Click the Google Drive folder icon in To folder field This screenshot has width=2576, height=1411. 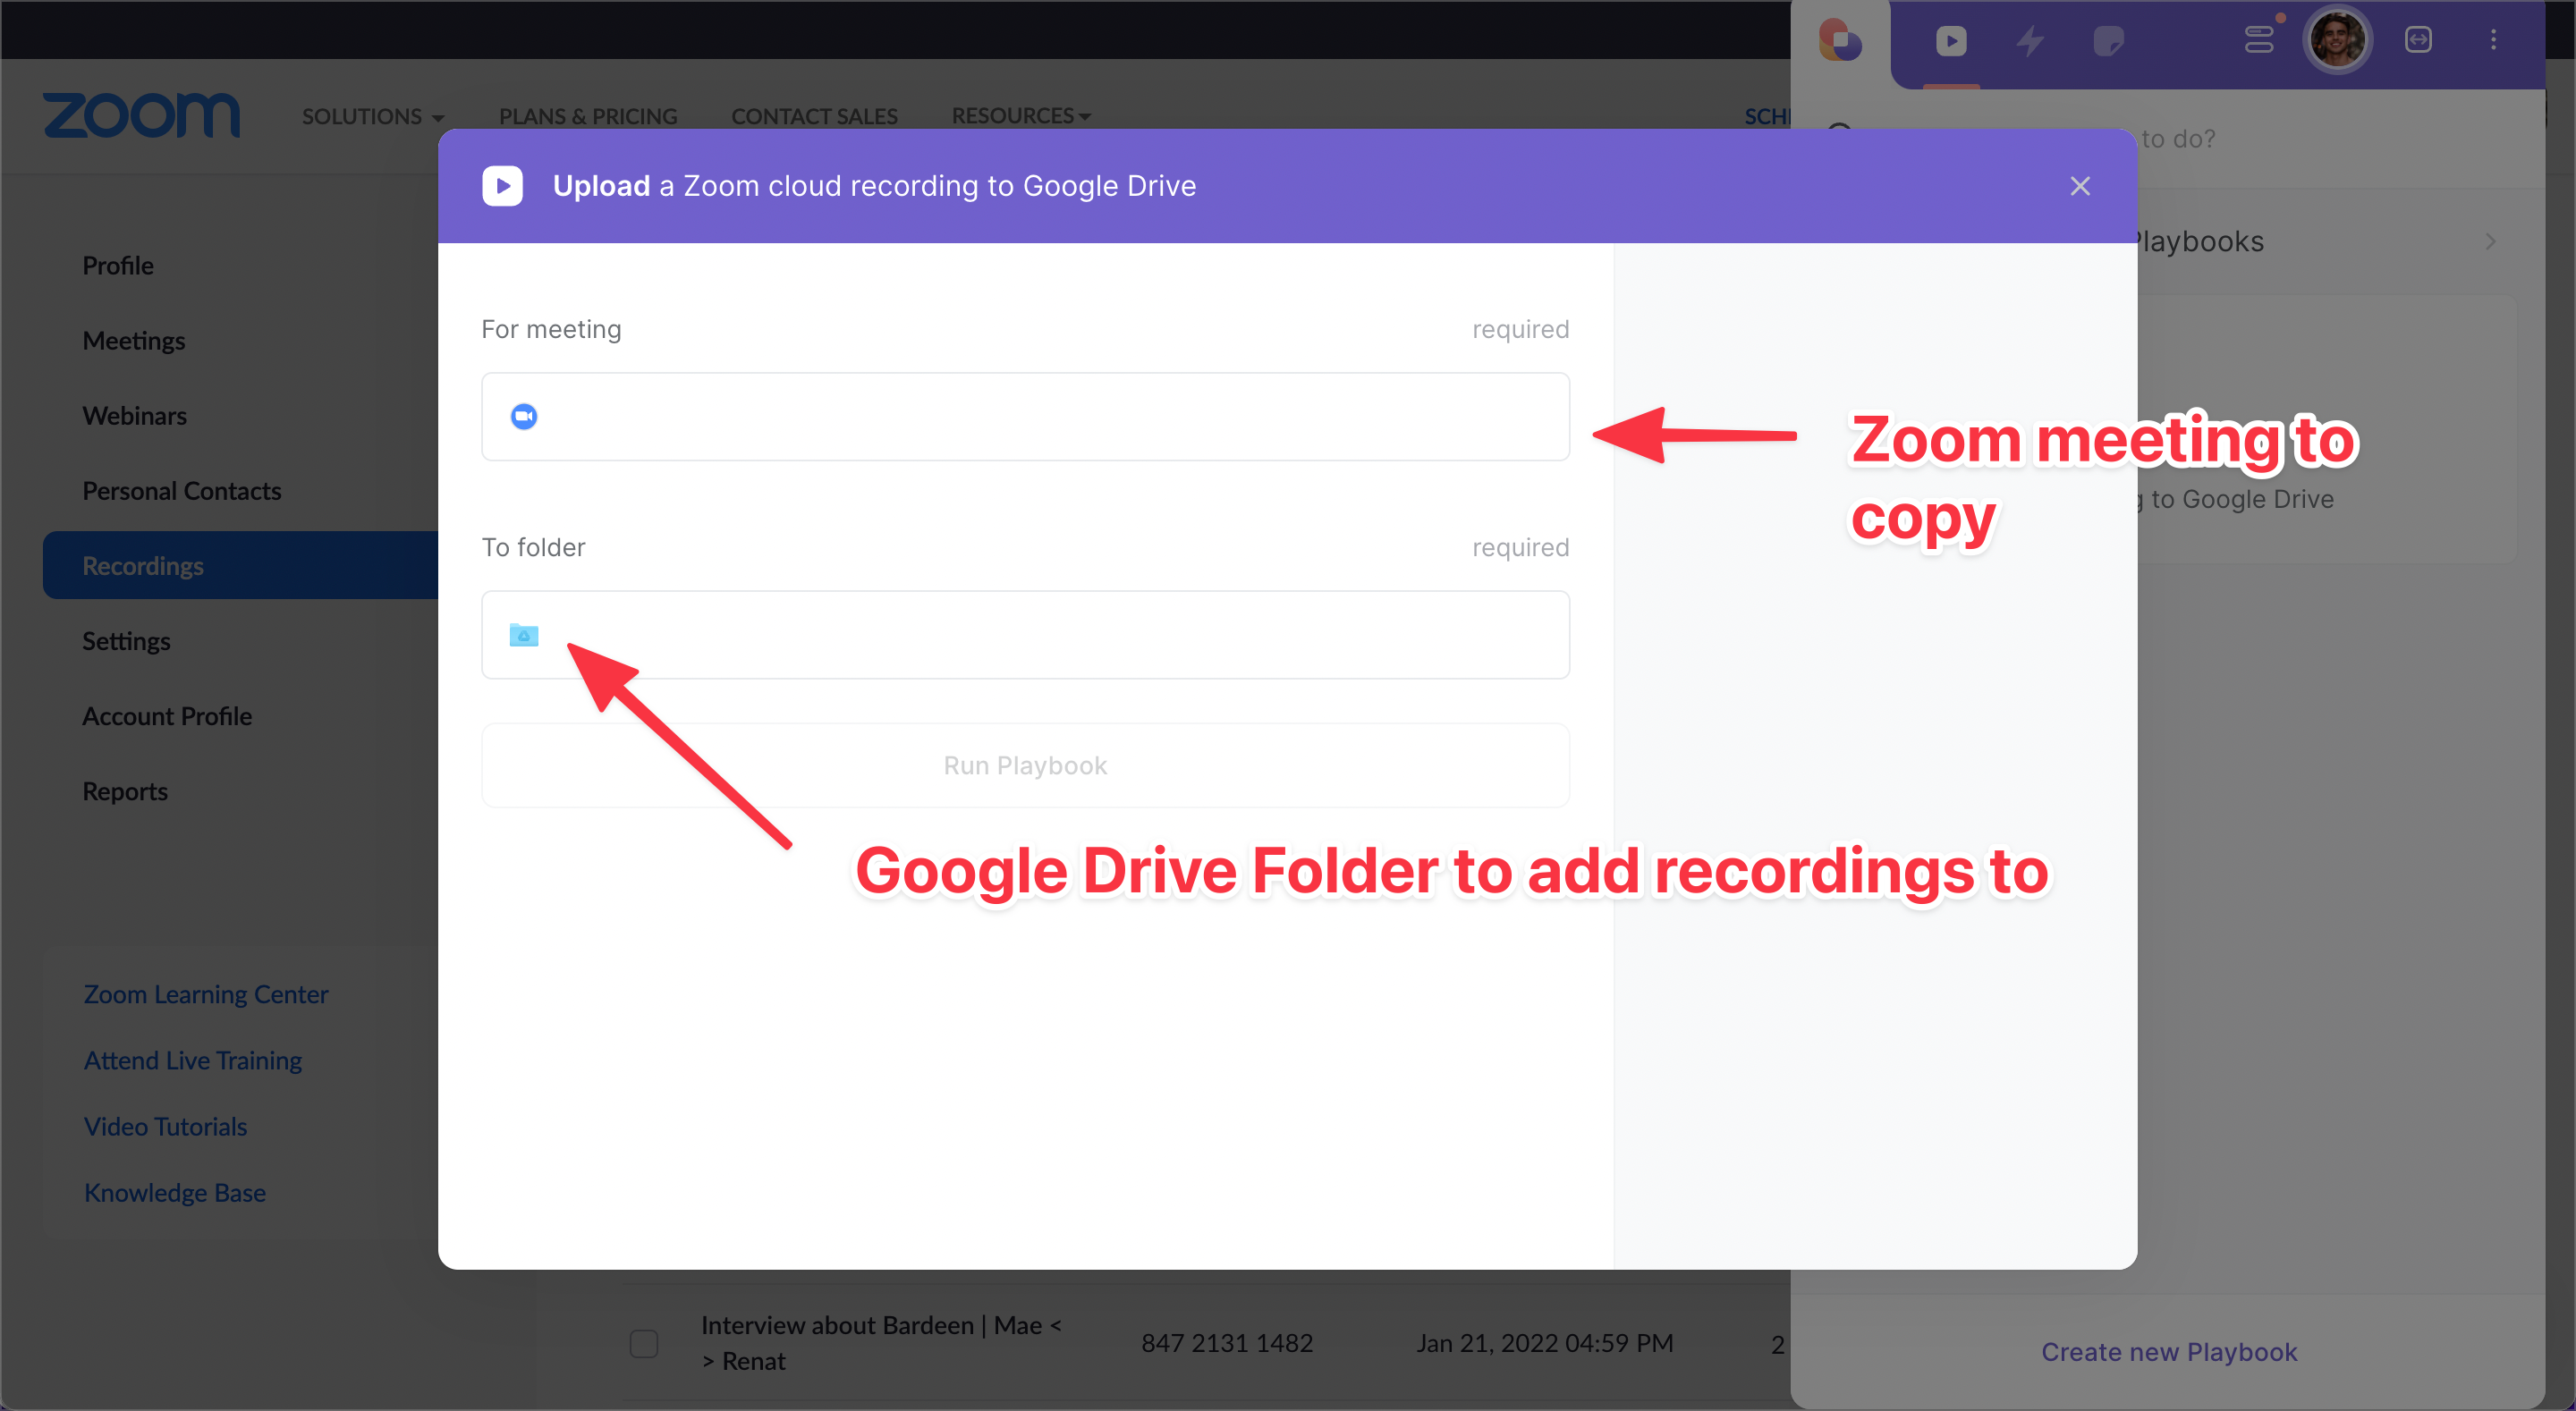523,635
